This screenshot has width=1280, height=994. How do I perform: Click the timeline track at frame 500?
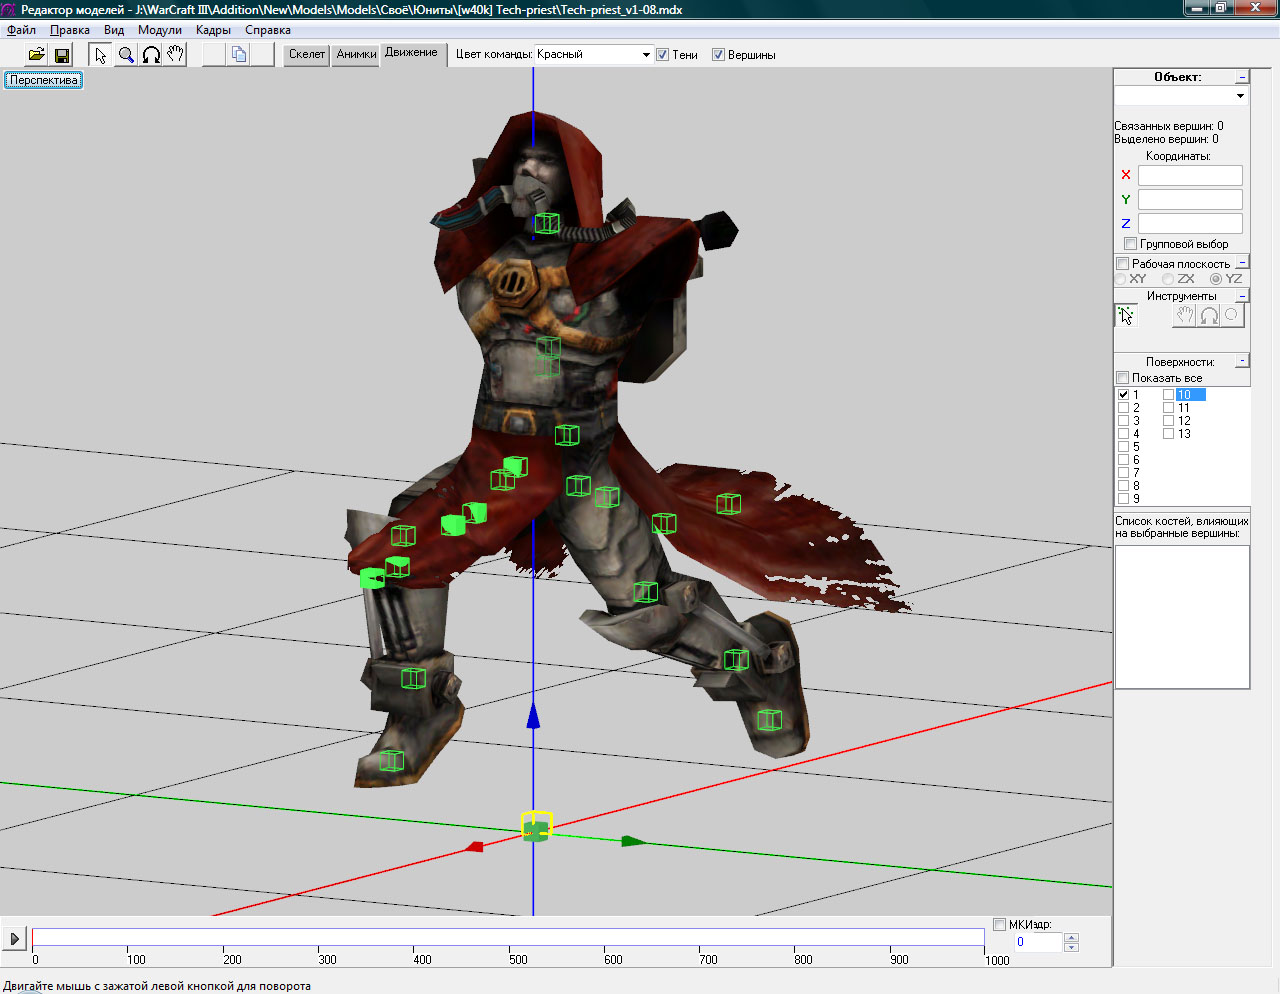510,937
